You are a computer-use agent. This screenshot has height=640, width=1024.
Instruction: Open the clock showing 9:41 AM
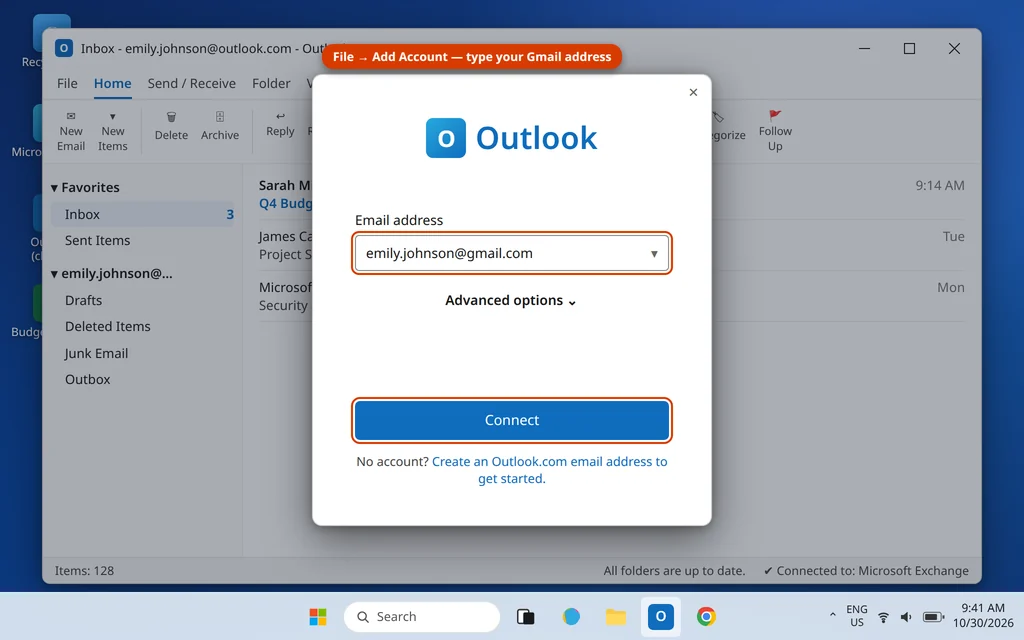click(982, 616)
